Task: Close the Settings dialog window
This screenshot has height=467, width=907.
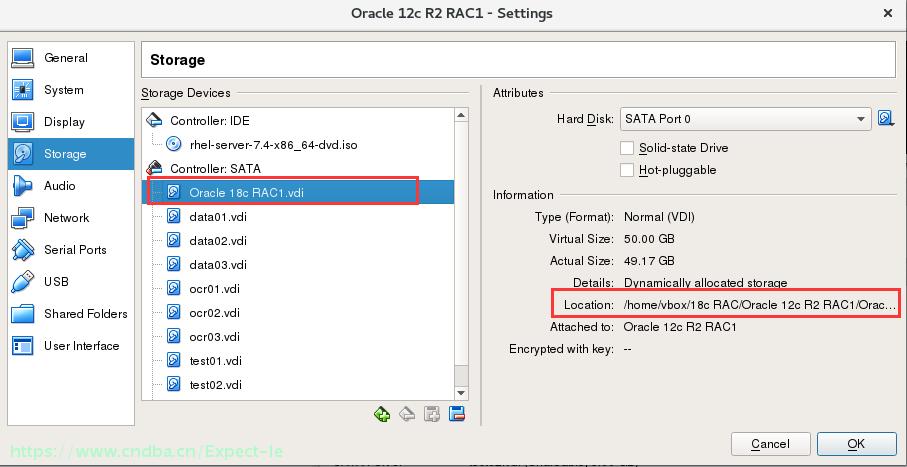Action: 888,13
